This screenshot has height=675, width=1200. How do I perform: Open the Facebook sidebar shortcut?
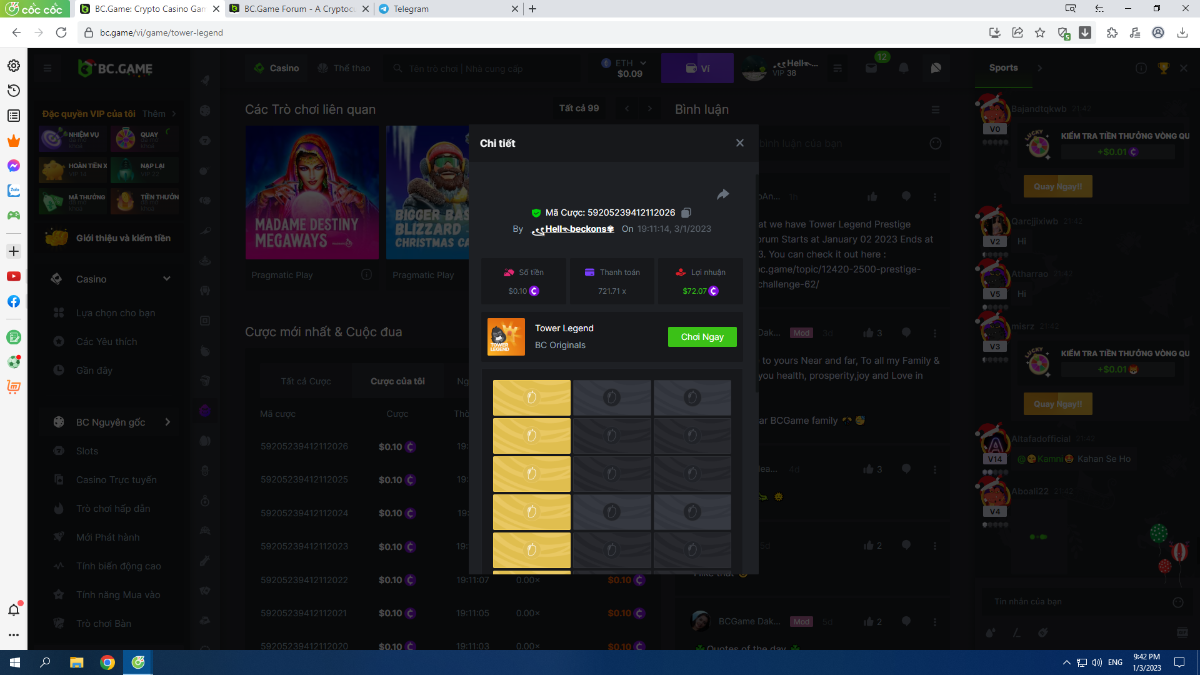tap(14, 301)
